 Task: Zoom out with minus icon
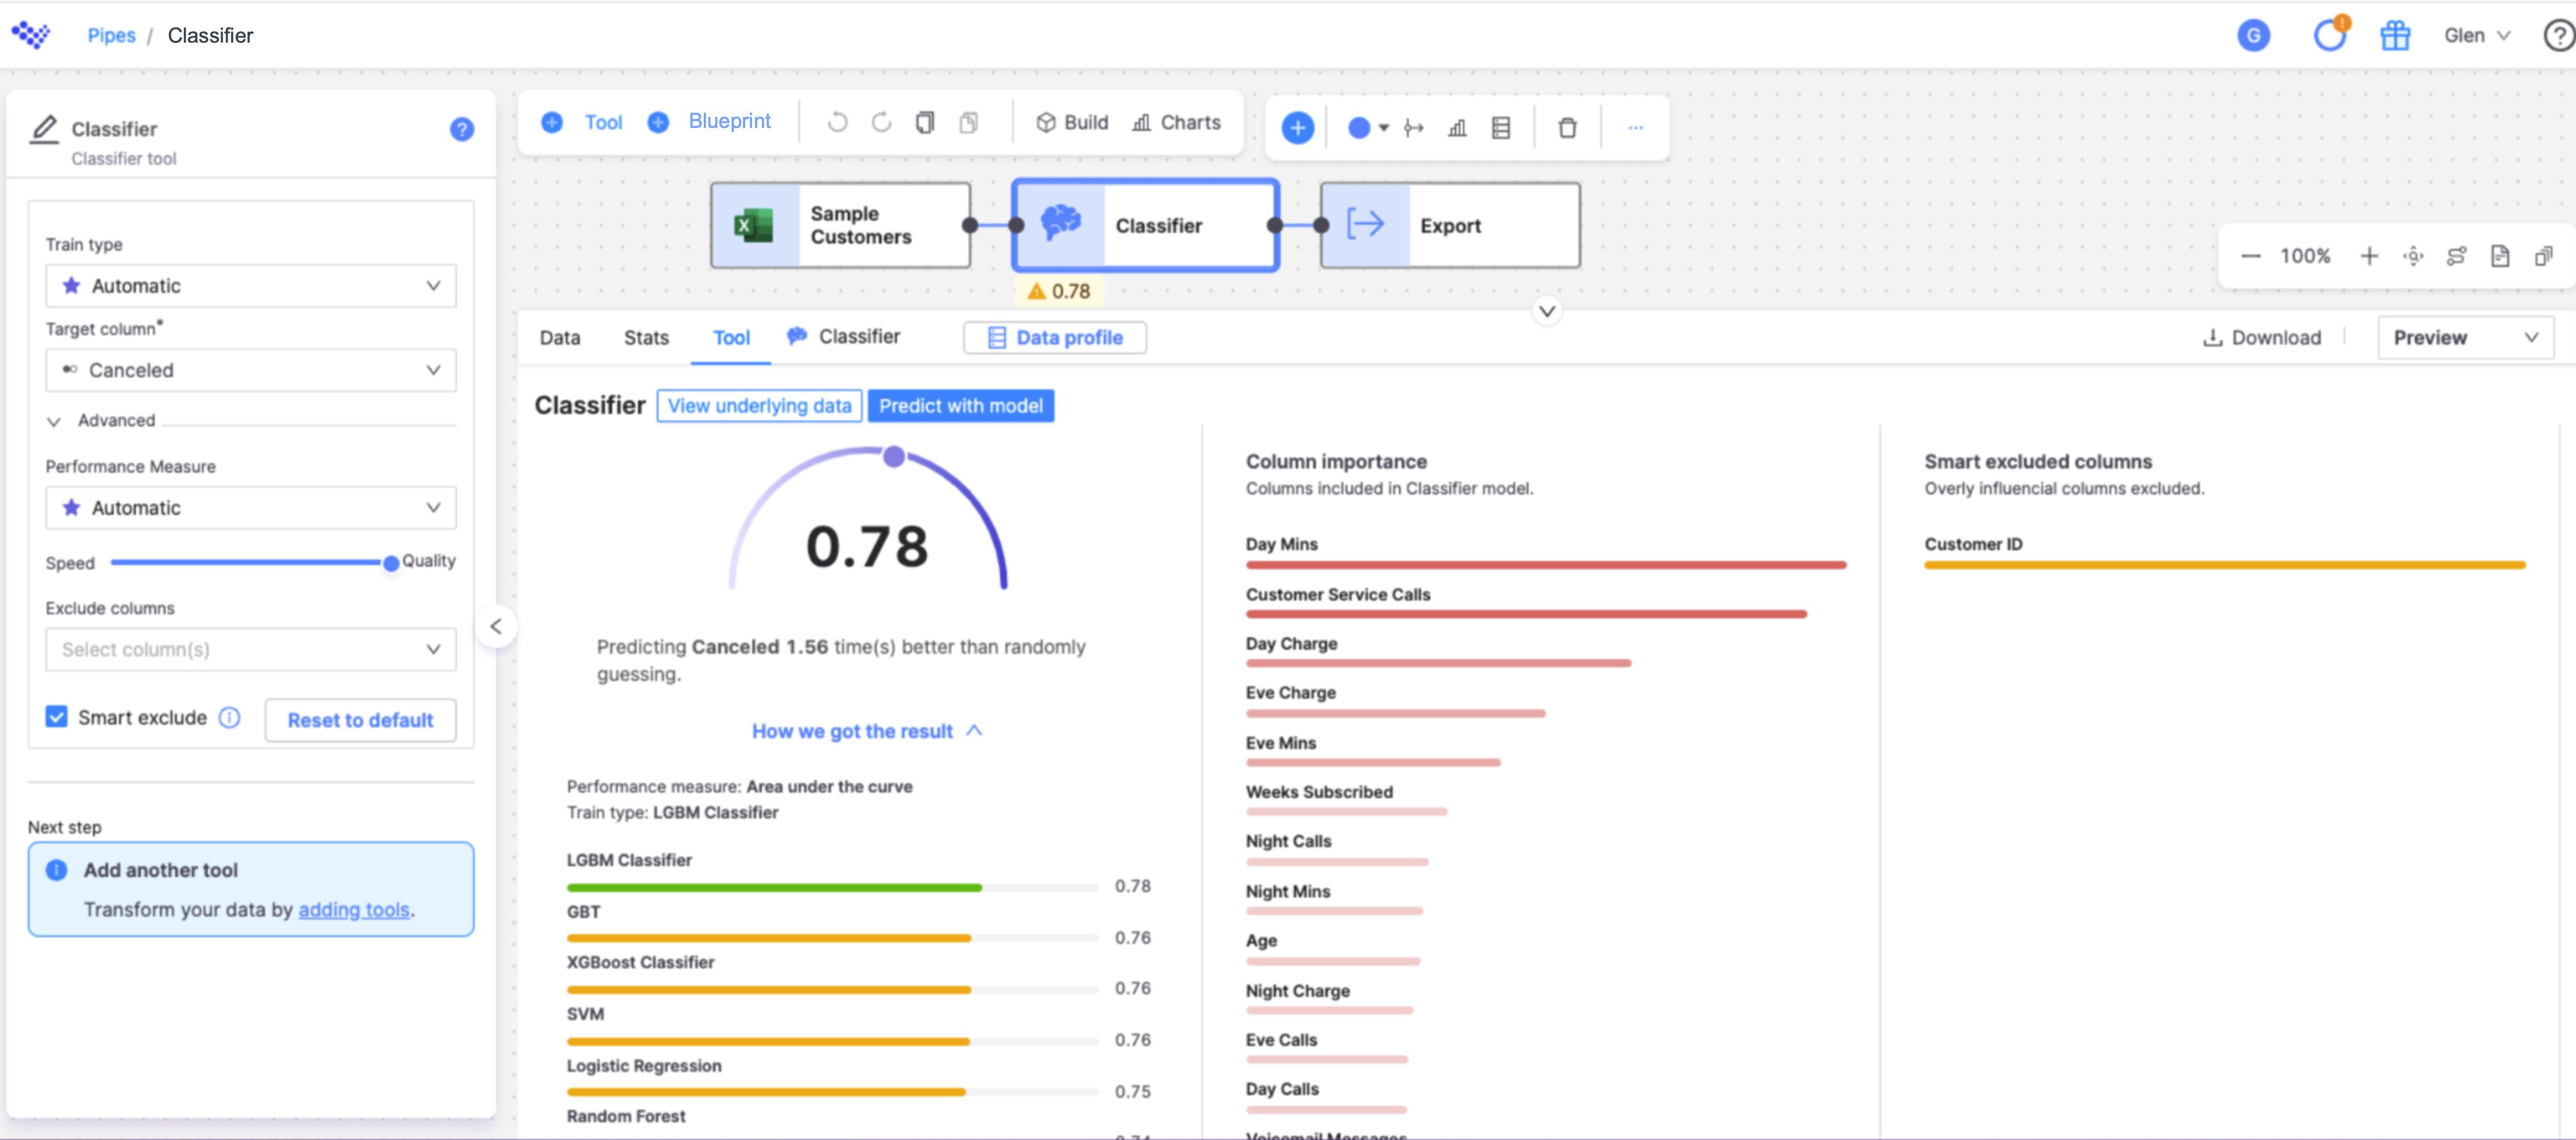[x=2251, y=256]
